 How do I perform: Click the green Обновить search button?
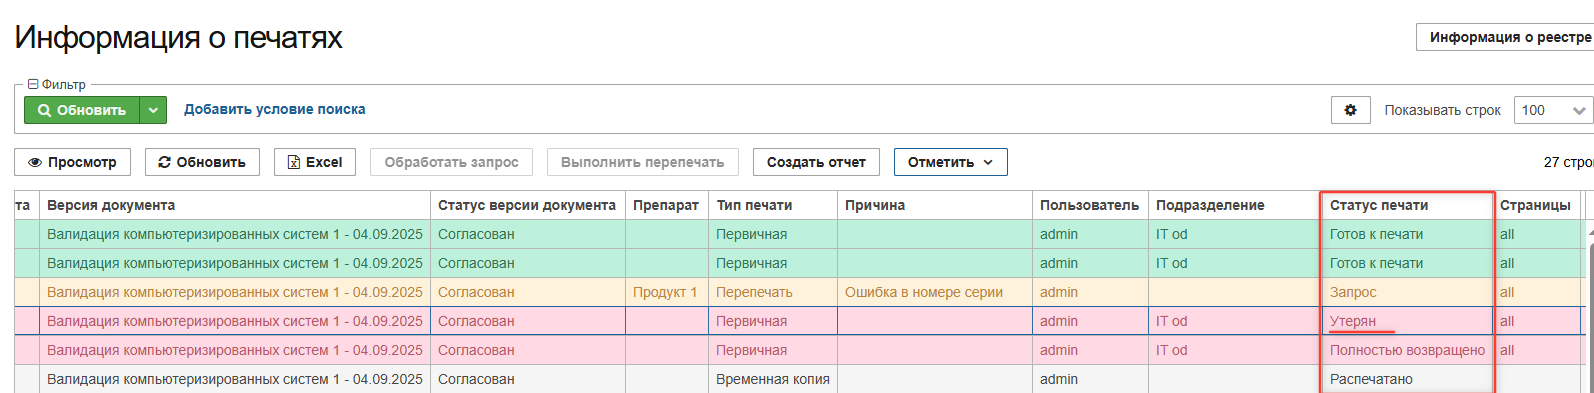(x=82, y=110)
